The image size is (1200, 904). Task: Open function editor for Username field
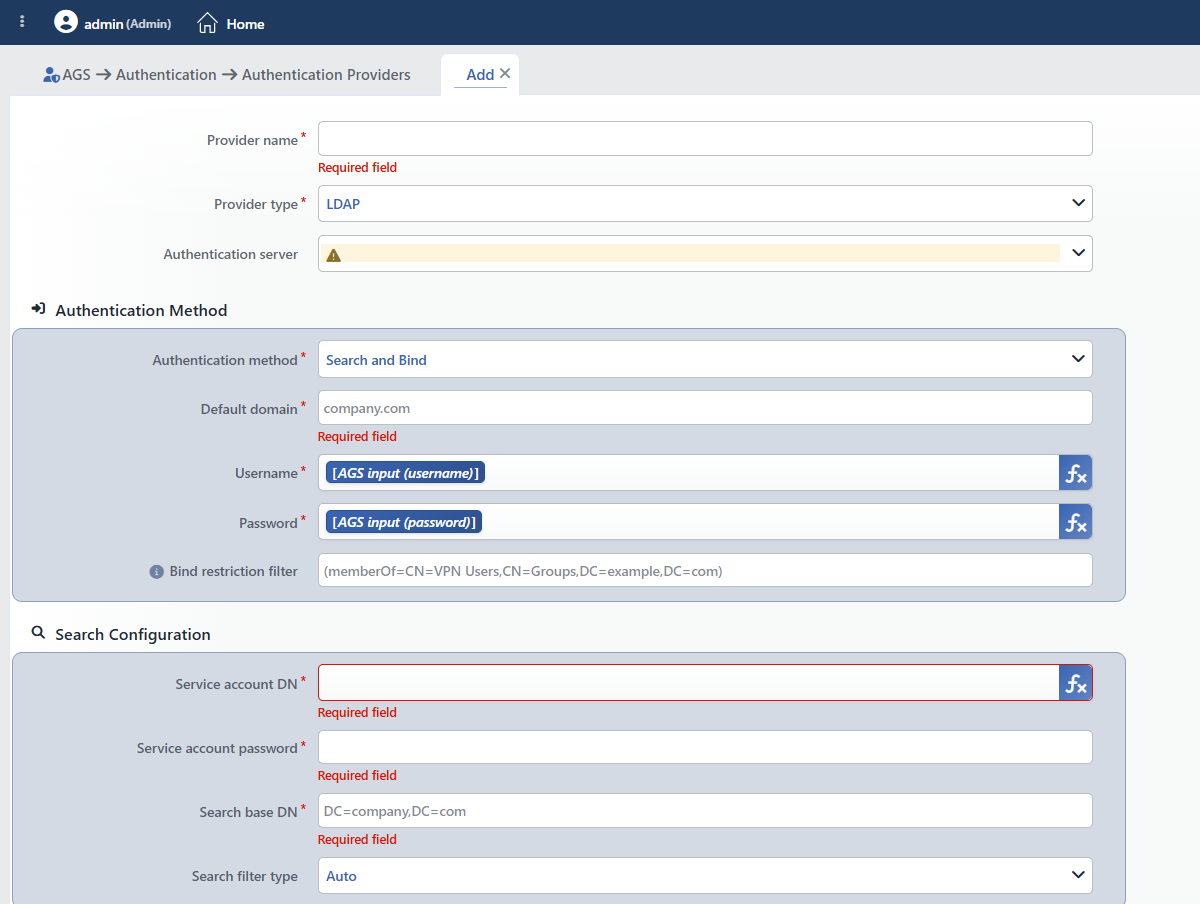(x=1075, y=473)
